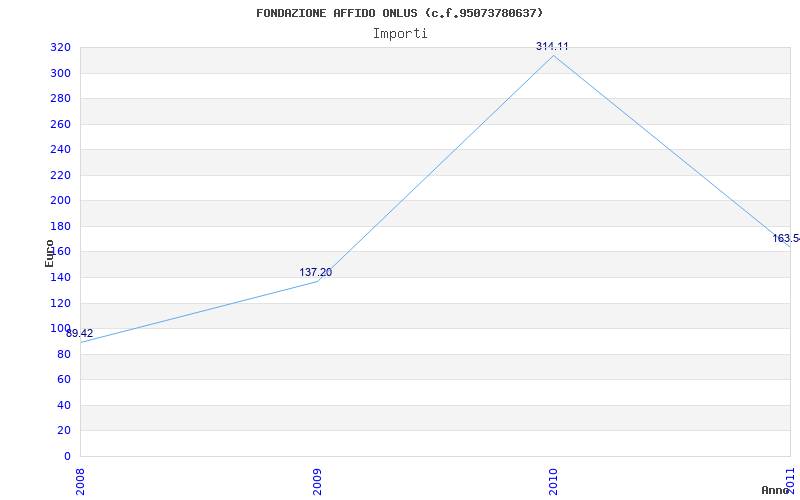Click the 220 y-axis value
The width and height of the screenshot is (800, 500).
click(x=60, y=176)
